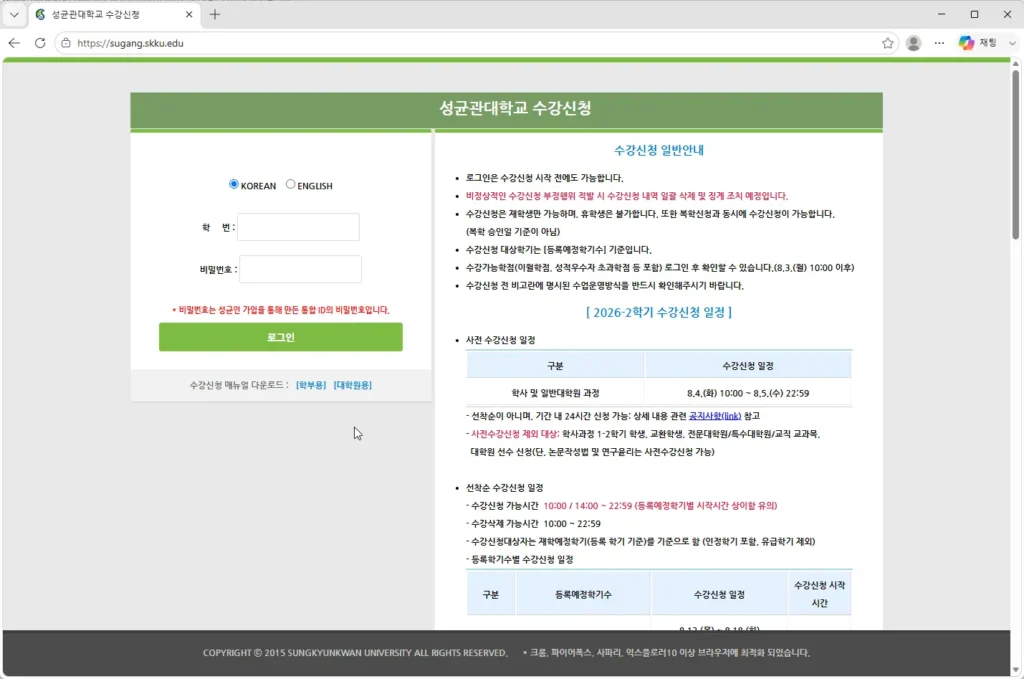The height and width of the screenshot is (679, 1024).
Task: Click the 등록예정학기수 column header
Action: 583,594
